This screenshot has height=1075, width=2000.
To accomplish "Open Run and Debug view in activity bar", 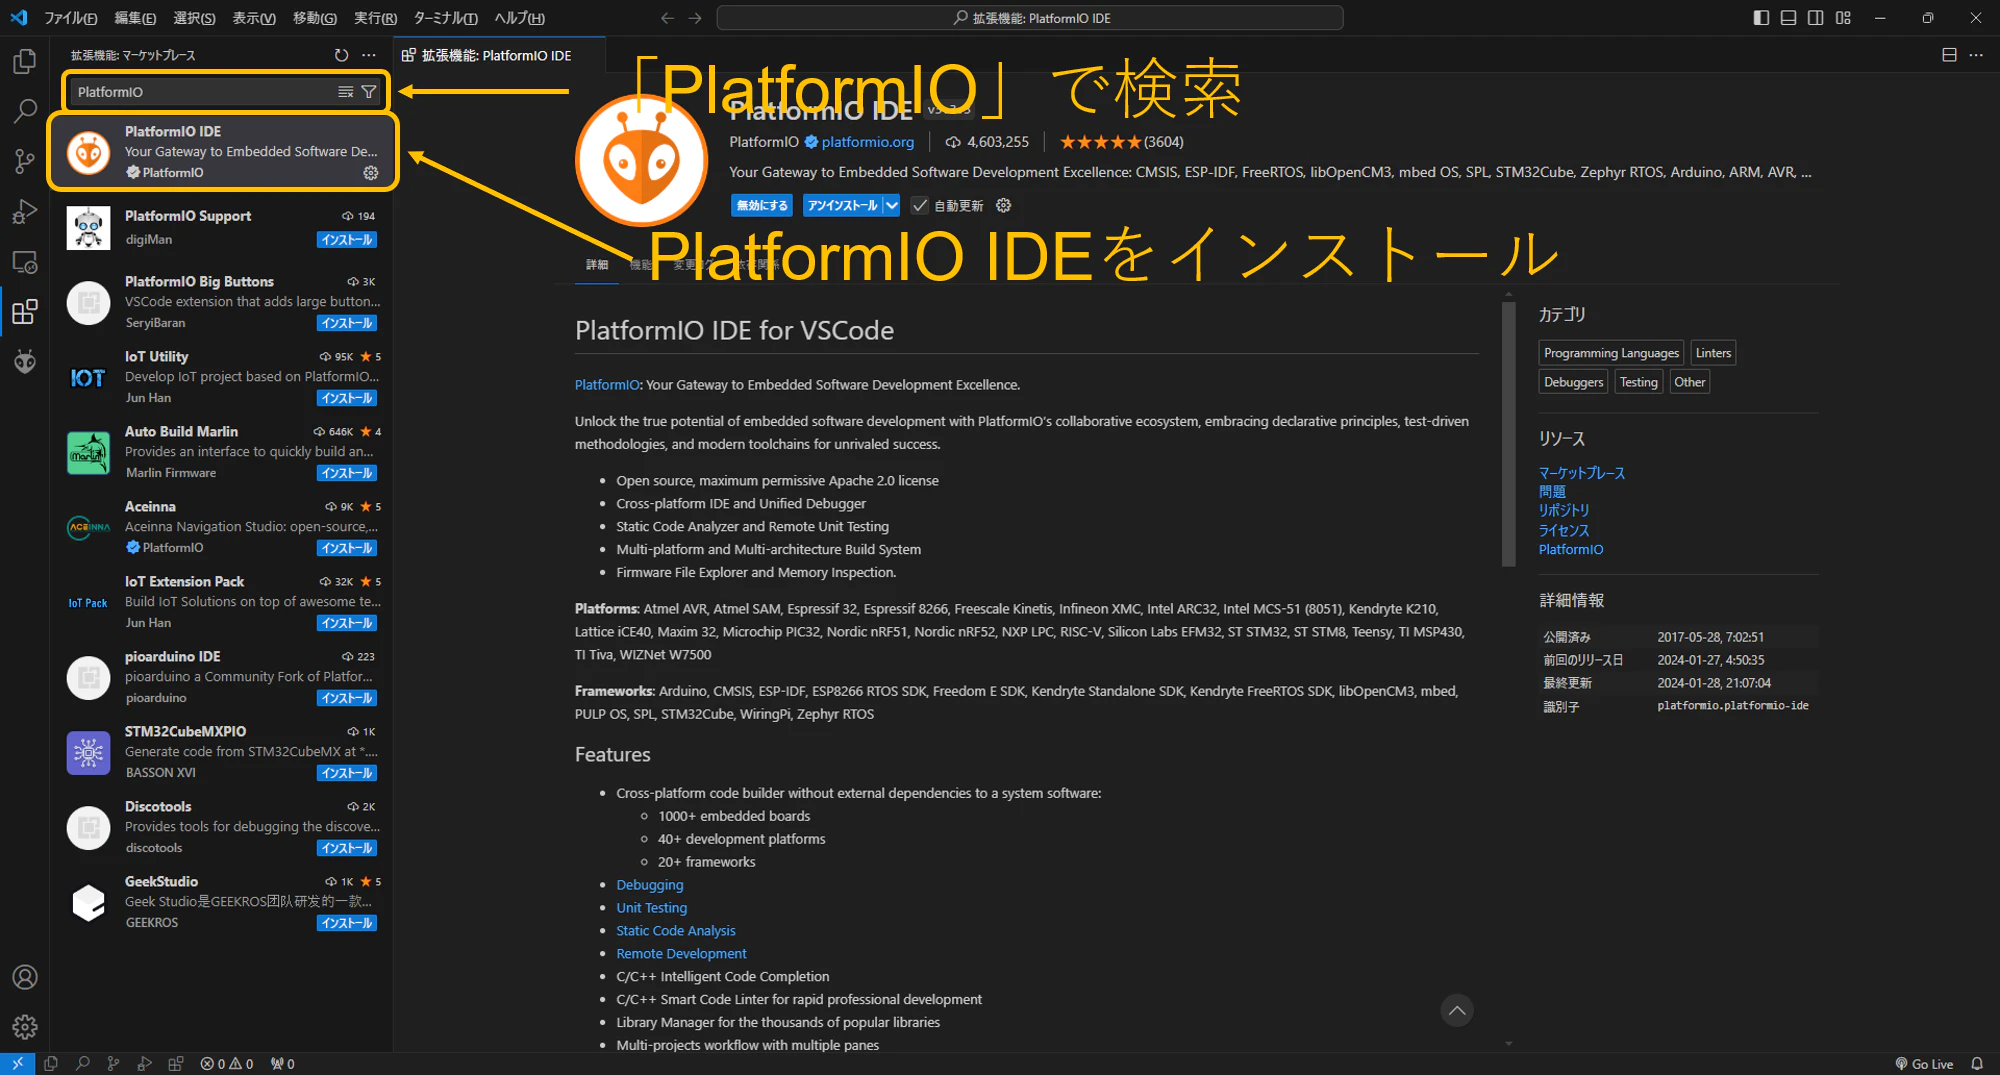I will pos(25,211).
